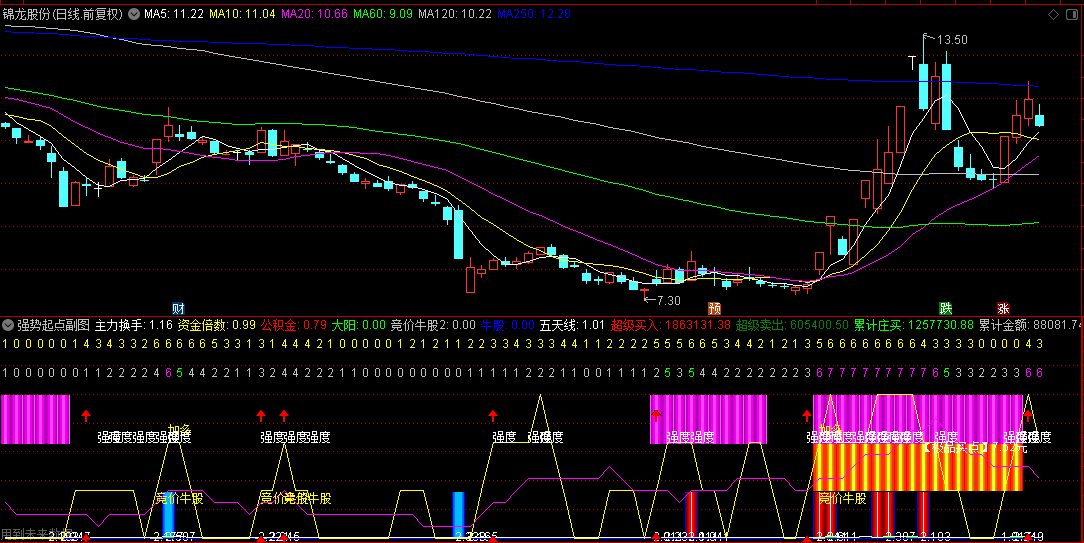Screen dimensions: 1084x543
Task: Click the MA250: 12.28 label
Action: [x=534, y=14]
